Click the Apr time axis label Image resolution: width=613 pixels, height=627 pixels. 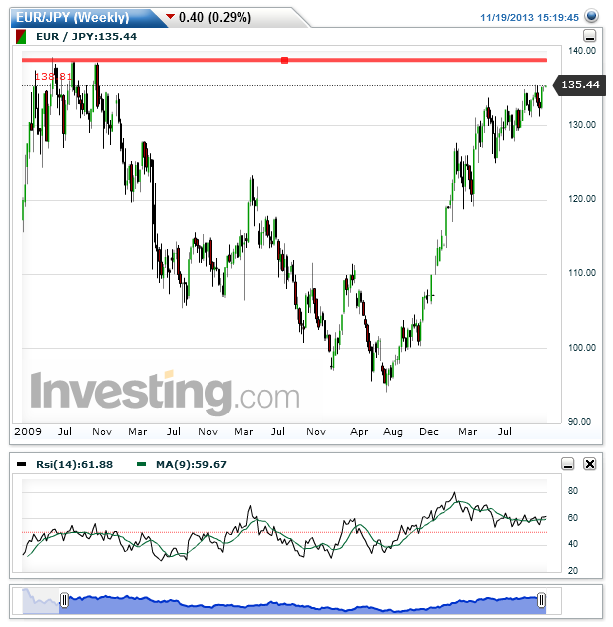point(359,432)
